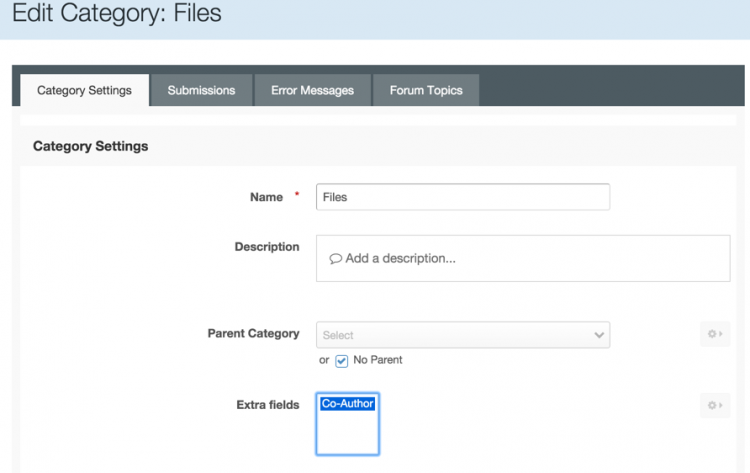This screenshot has height=473, width=750.
Task: Uncheck the No Parent checkbox
Action: point(342,361)
